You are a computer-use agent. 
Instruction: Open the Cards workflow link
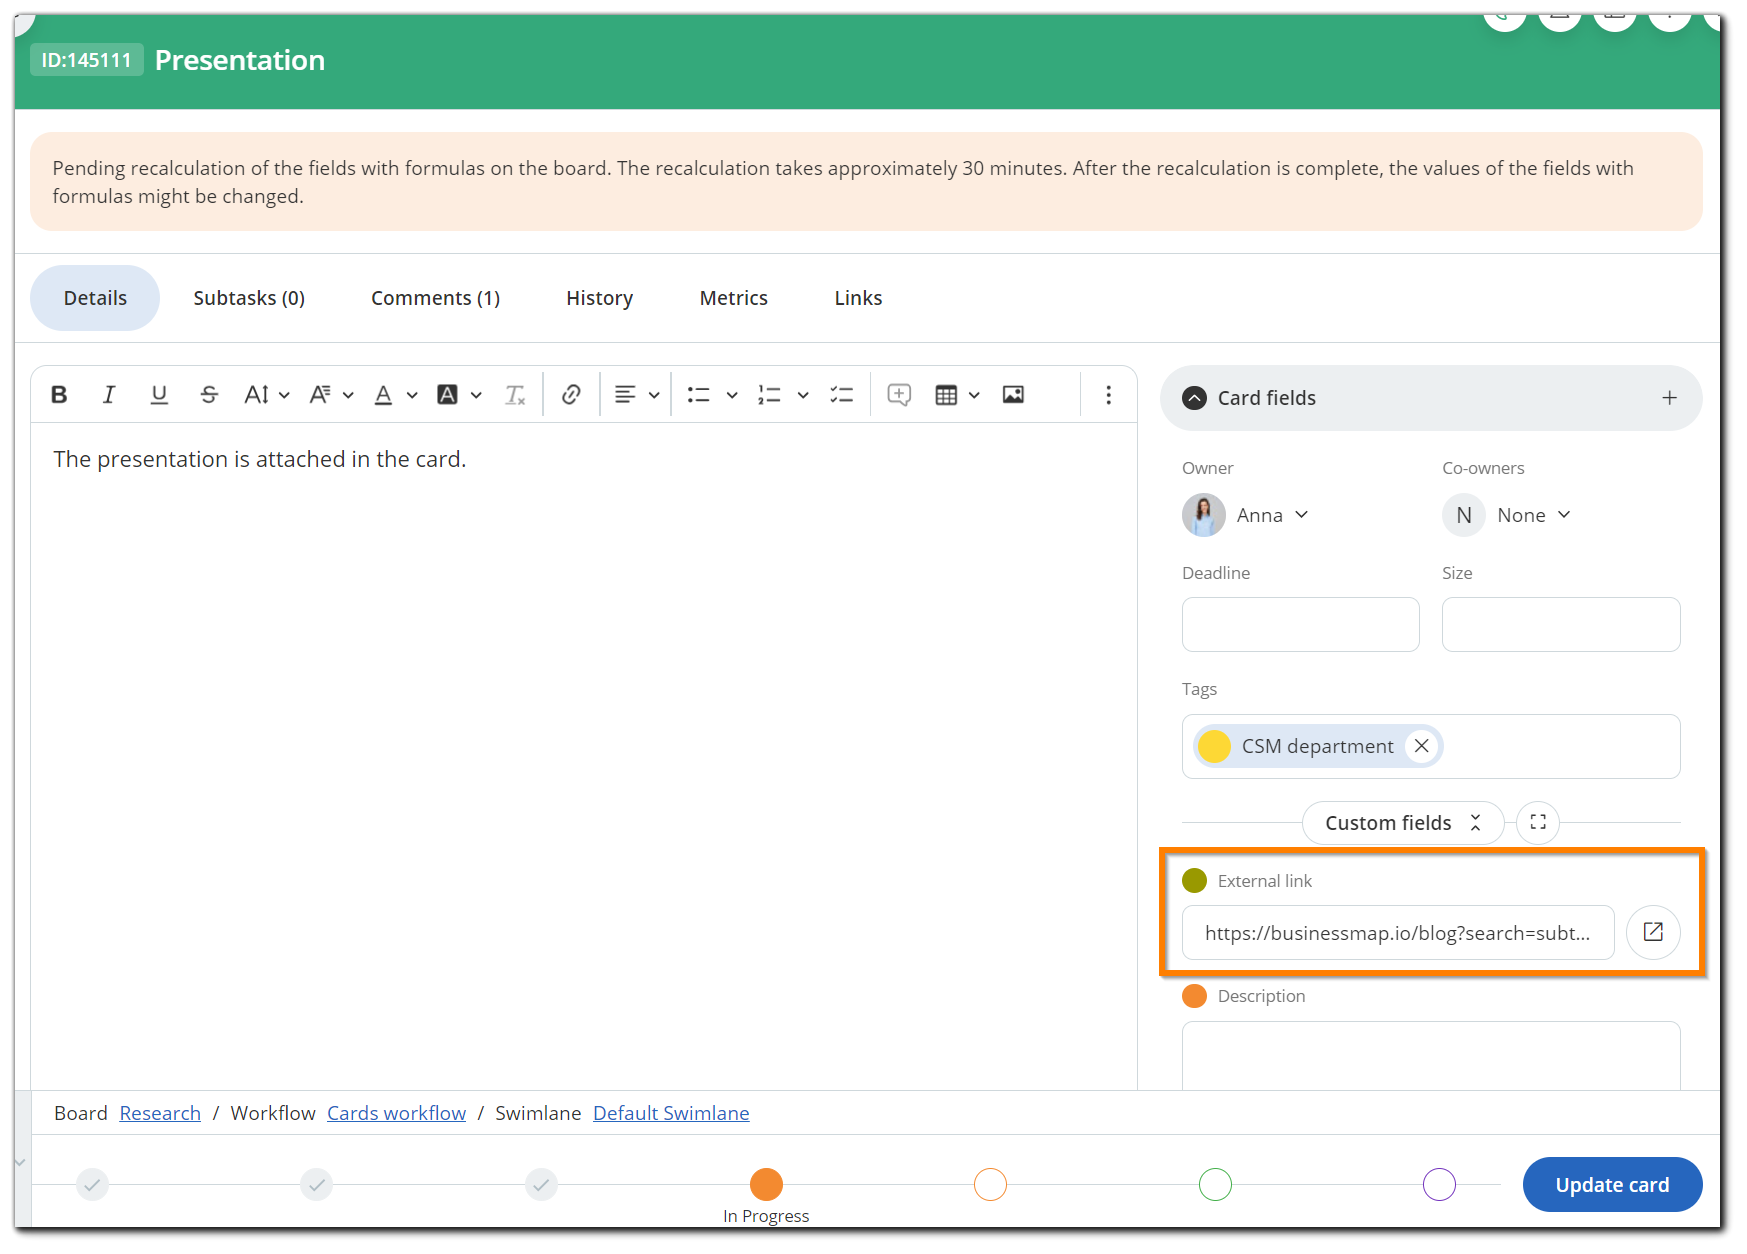click(396, 1113)
